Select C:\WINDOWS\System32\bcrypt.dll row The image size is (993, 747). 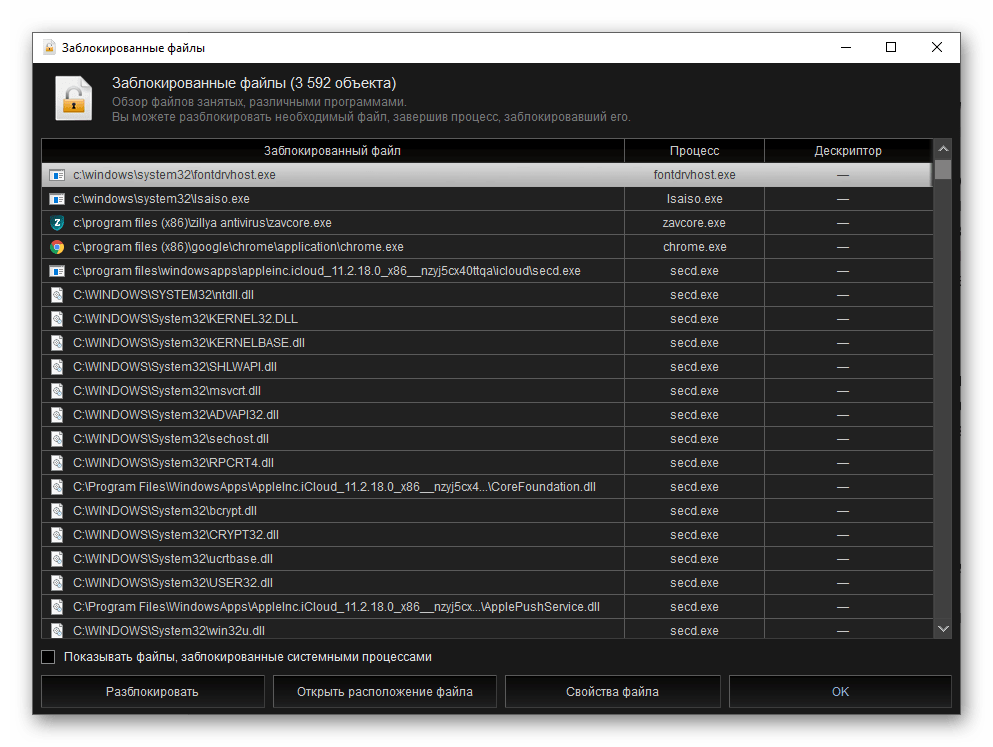click(x=487, y=512)
